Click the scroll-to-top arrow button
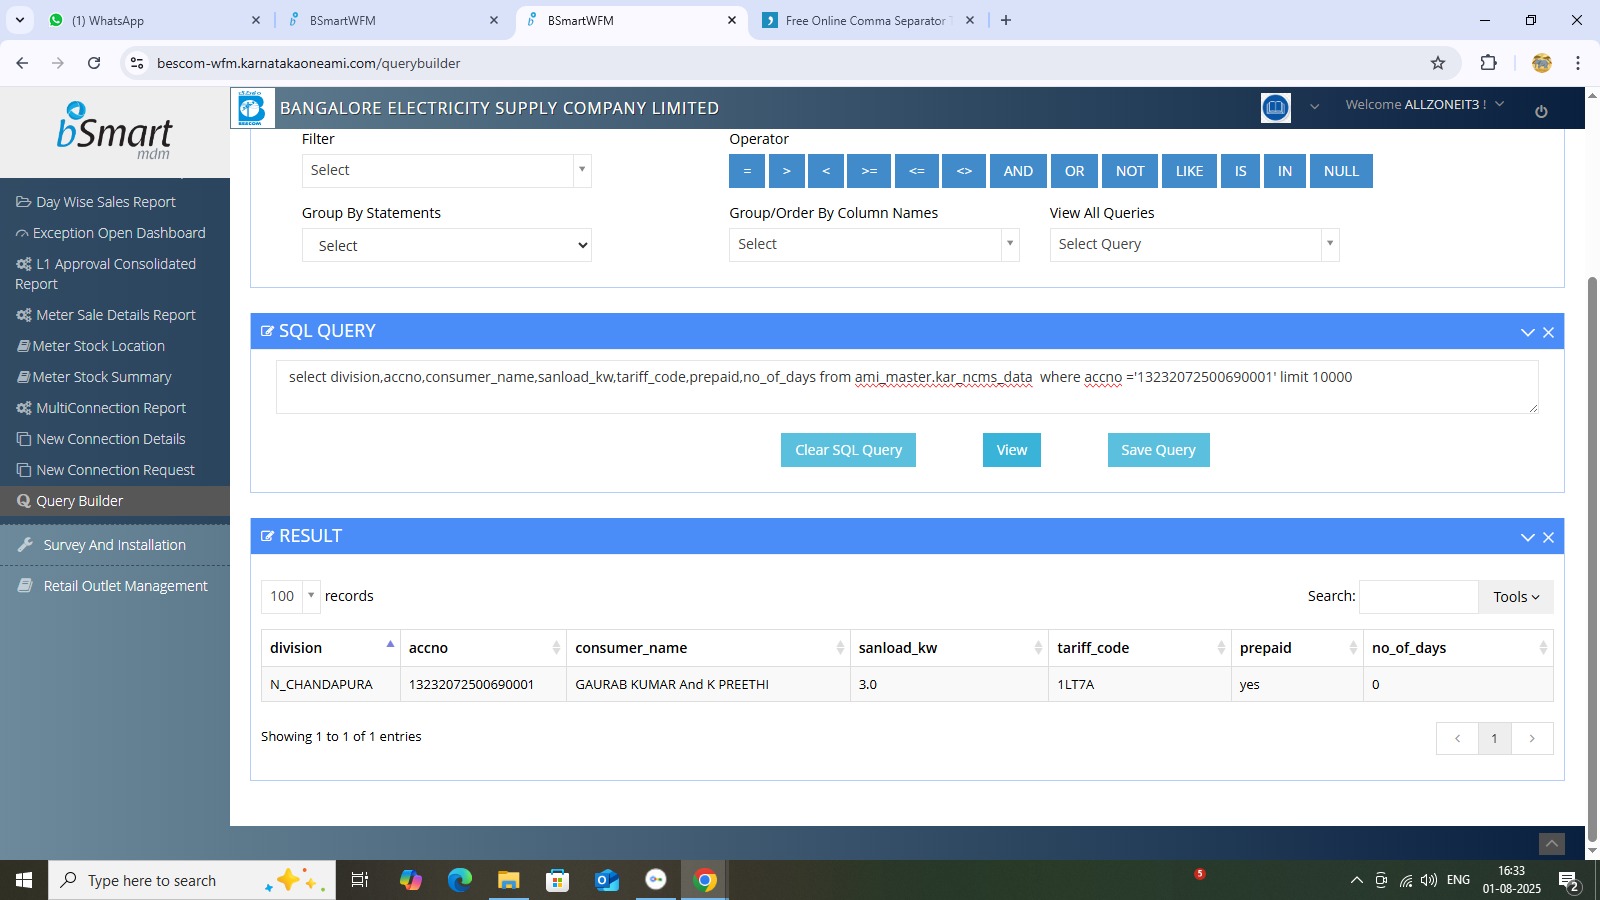Screen dimensions: 1600x900 (x=1551, y=844)
